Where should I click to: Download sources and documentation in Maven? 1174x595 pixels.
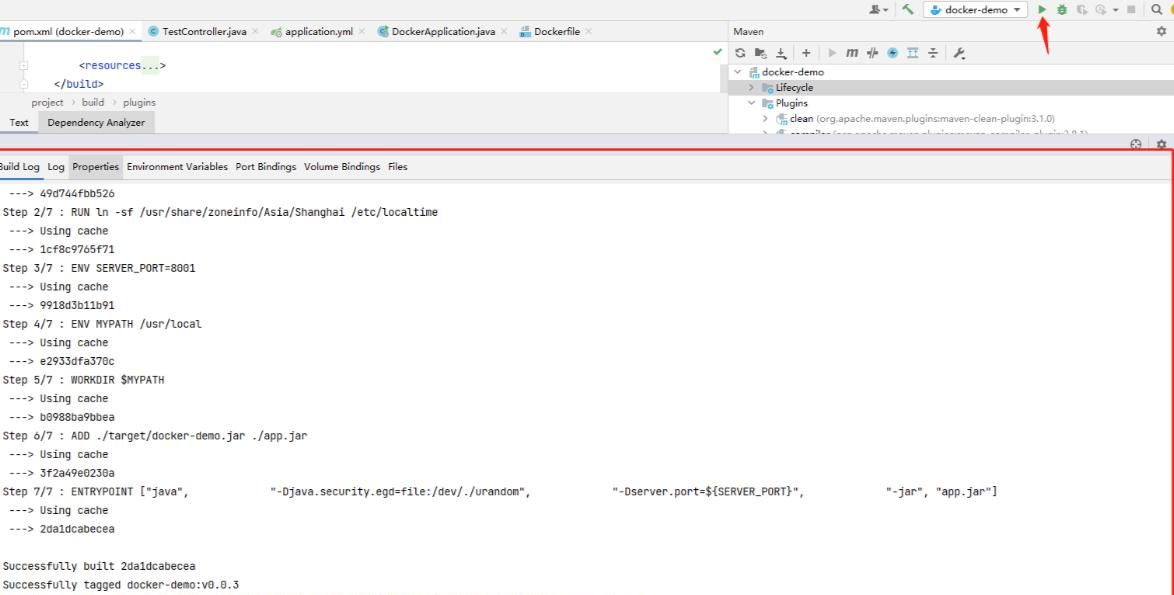point(781,53)
